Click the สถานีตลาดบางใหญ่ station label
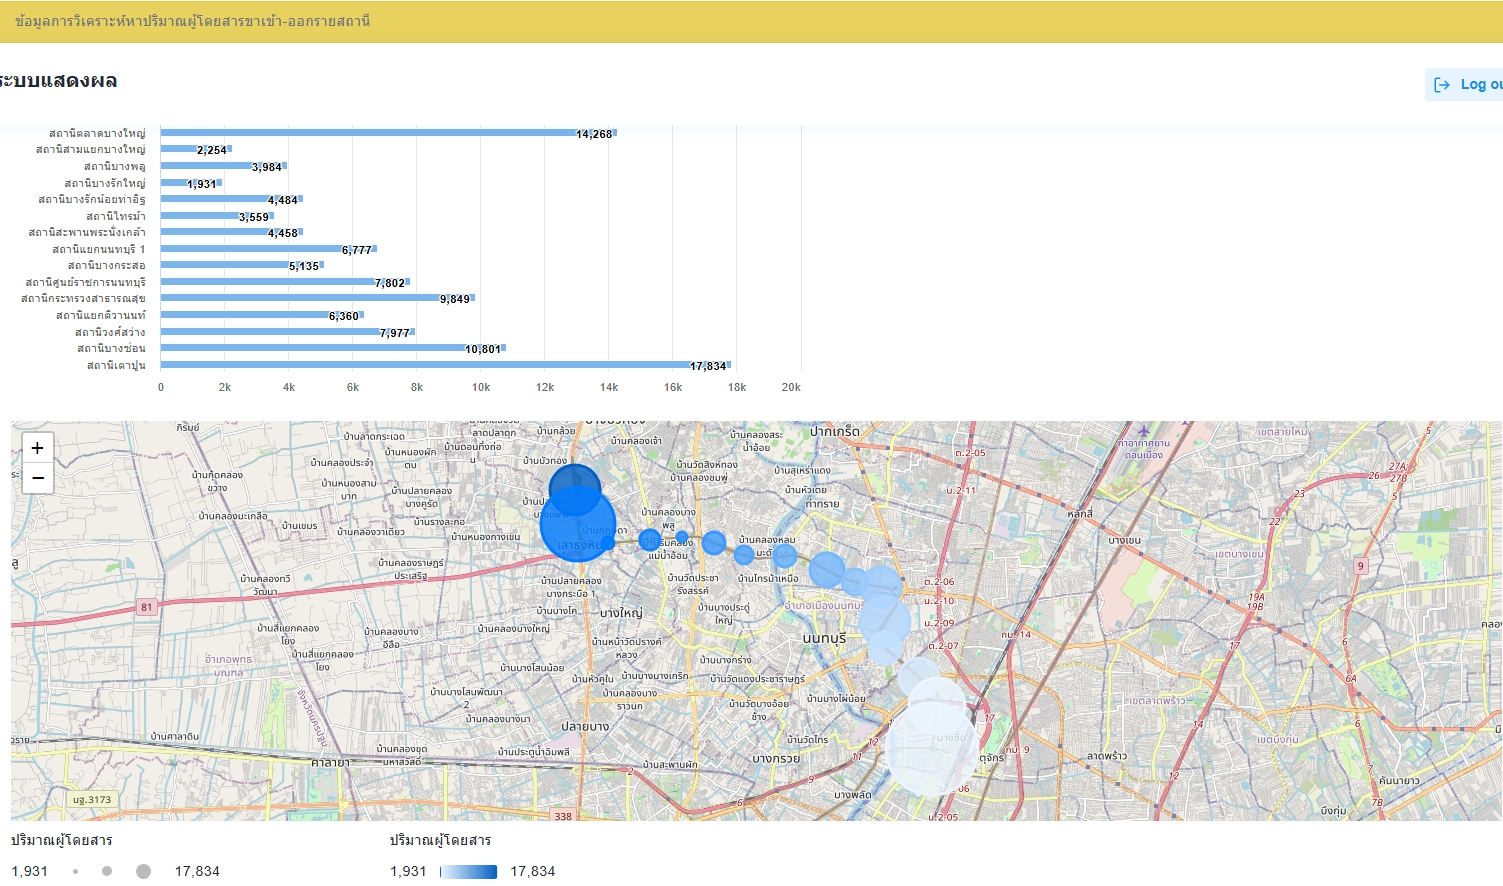Screen dimensions: 1503x886 point(97,133)
